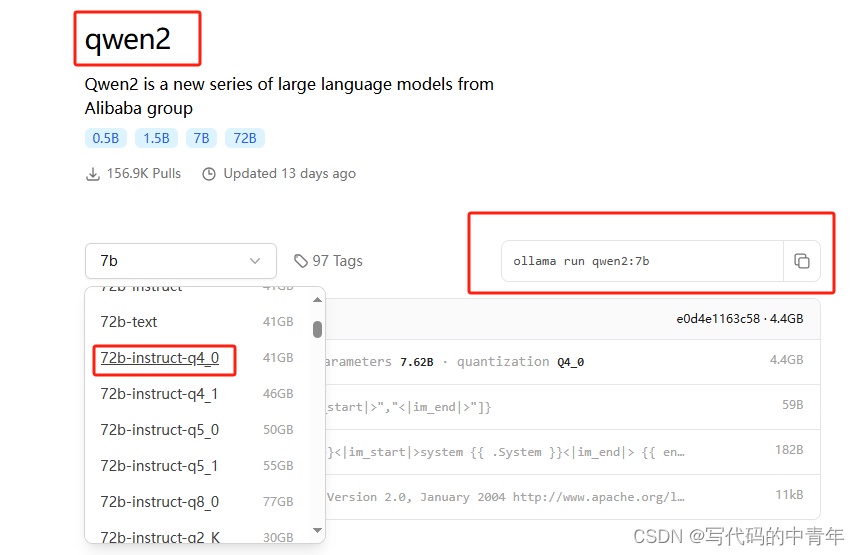The height and width of the screenshot is (555, 860).
Task: Open the parameters 7.62B quantization Q4_0 row
Action: [x=573, y=362]
